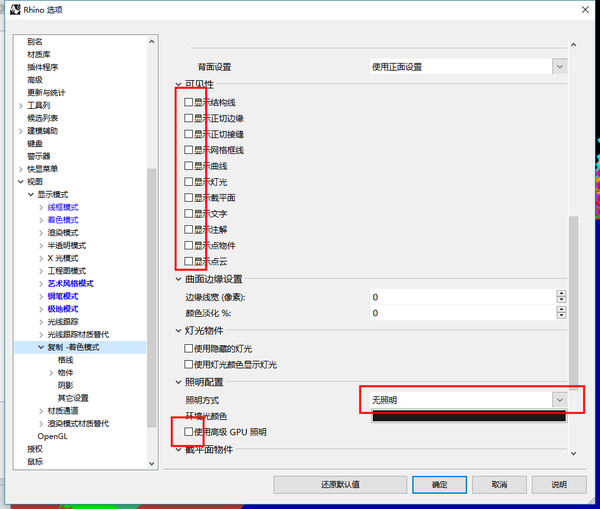Viewport: 600px width, 509px height.
Task: Expand the 工具列 tree node
Action: [21, 106]
